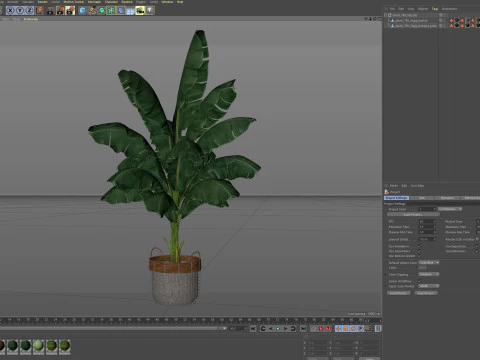Click the orange timeline layout icon
Viewport: 480px width, 360px height.
378,329
